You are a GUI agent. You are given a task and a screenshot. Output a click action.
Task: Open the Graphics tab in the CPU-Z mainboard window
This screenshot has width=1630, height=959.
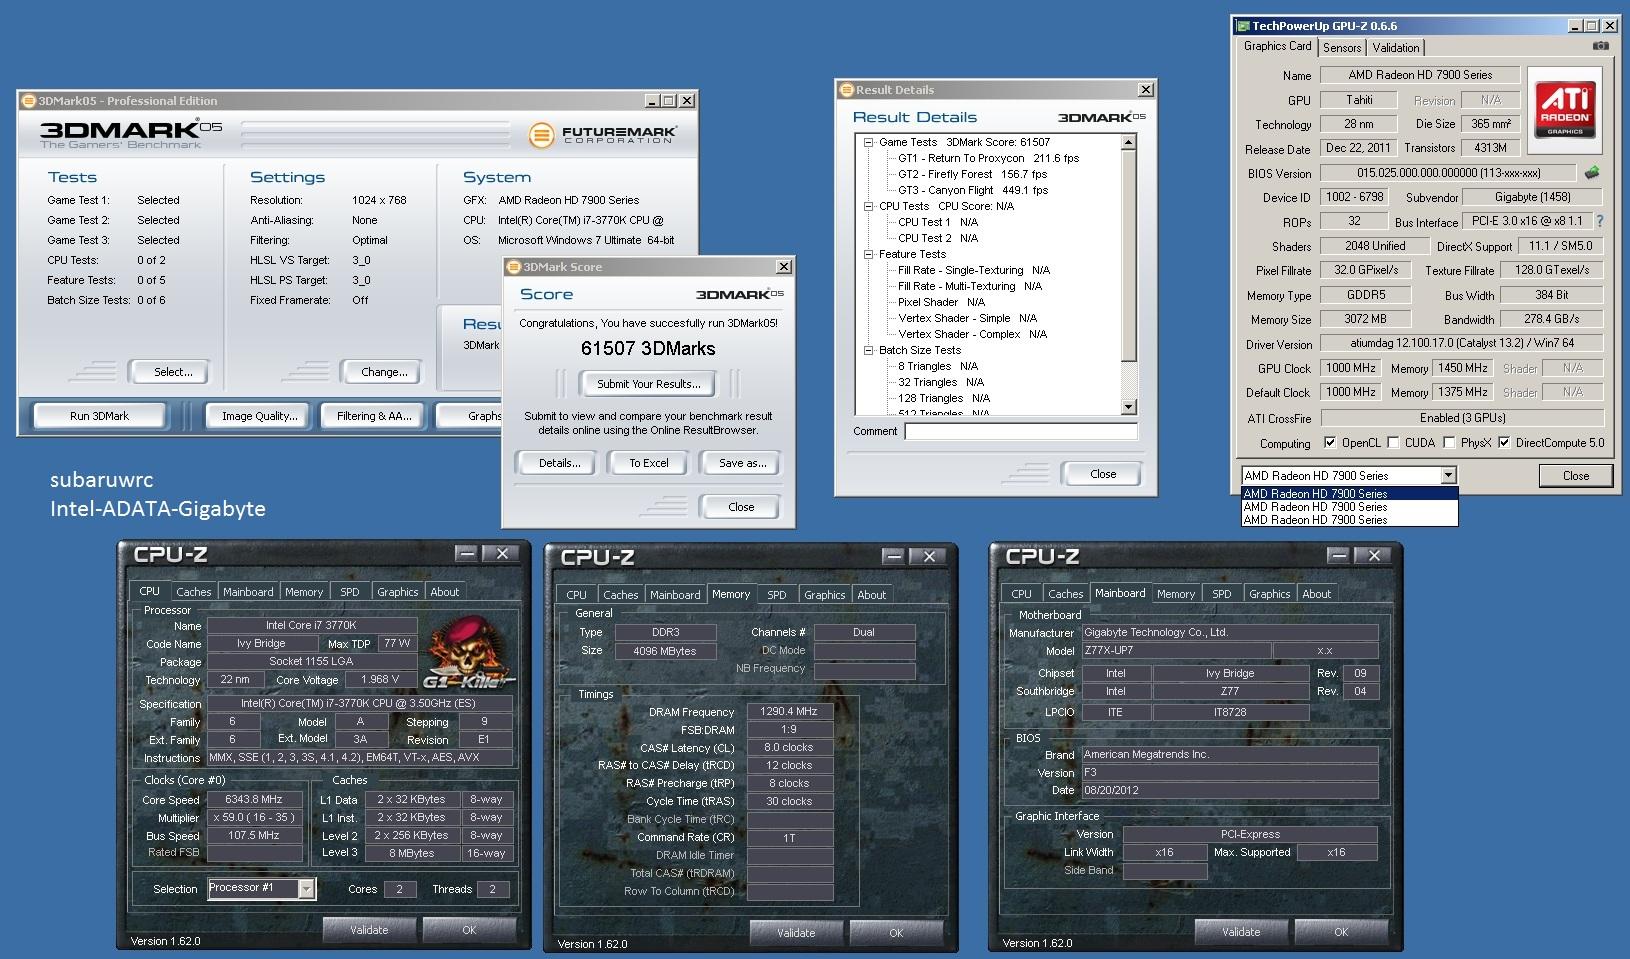pyautogui.click(x=1269, y=594)
